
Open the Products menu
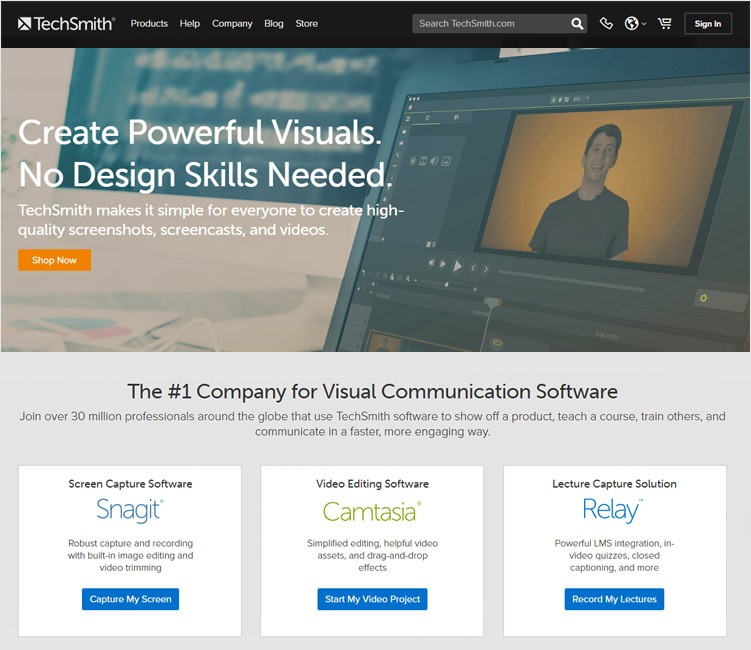point(149,23)
